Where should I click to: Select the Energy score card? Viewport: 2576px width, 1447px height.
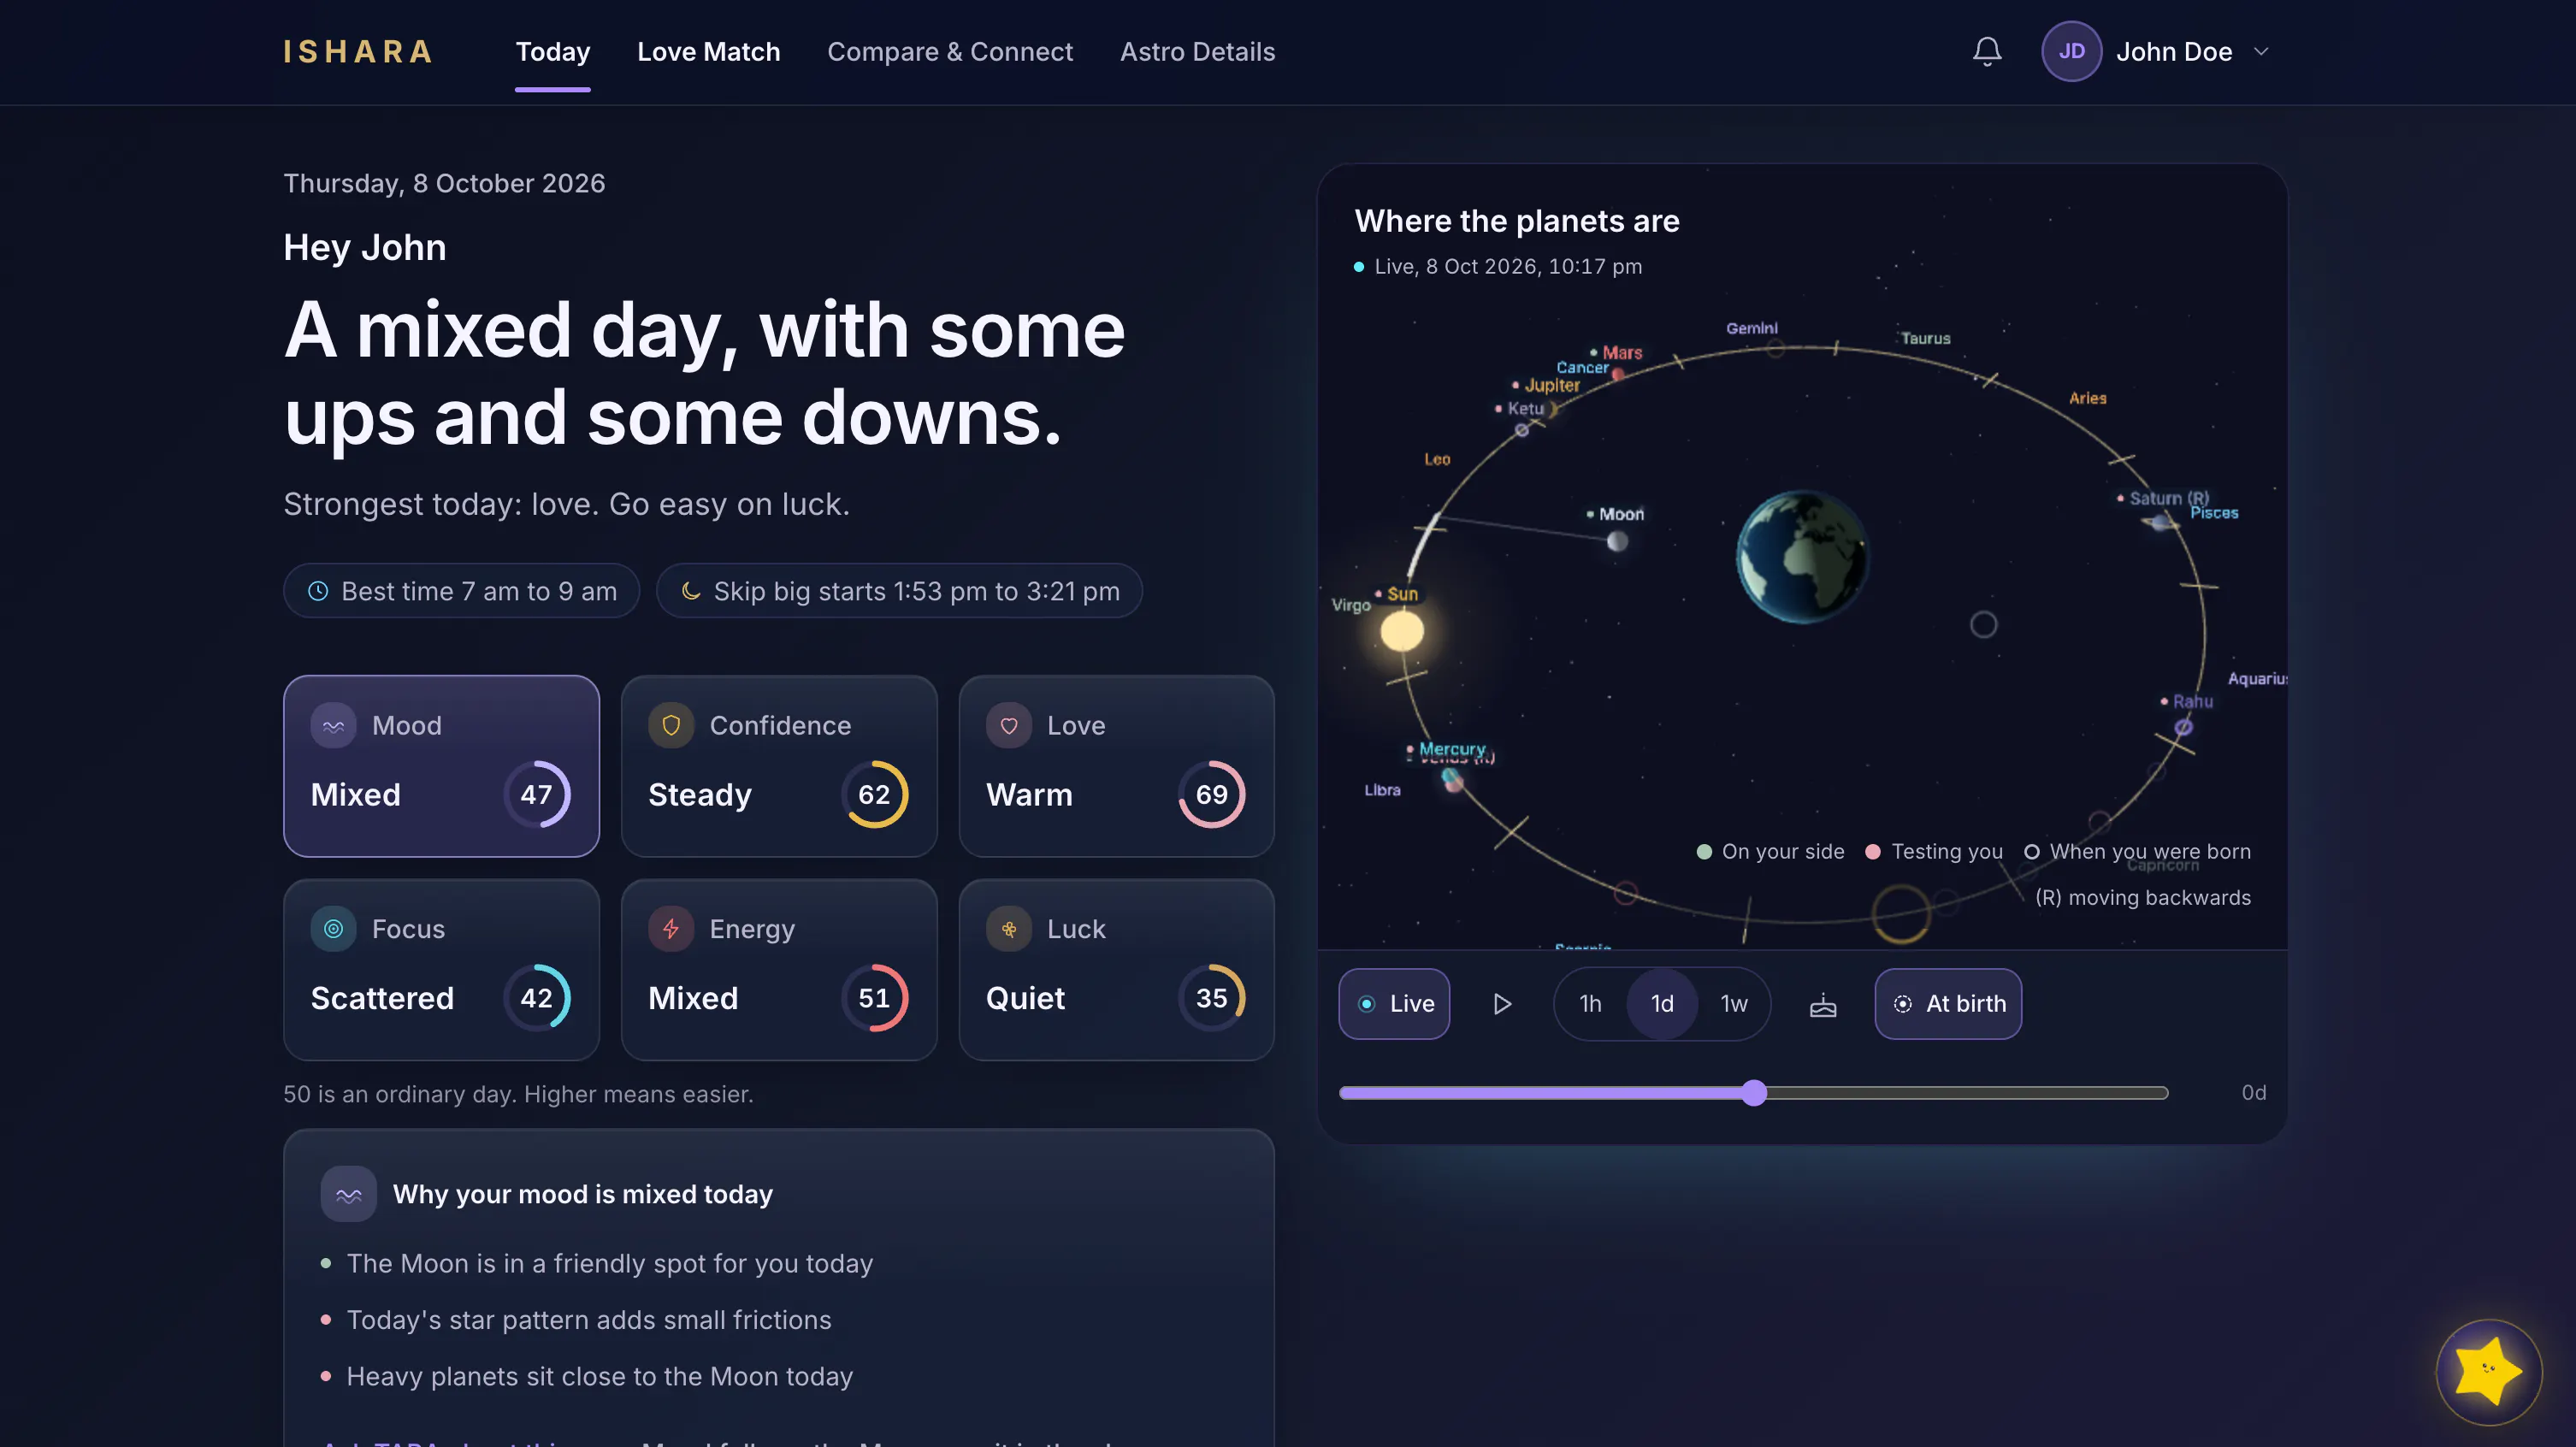pos(779,969)
